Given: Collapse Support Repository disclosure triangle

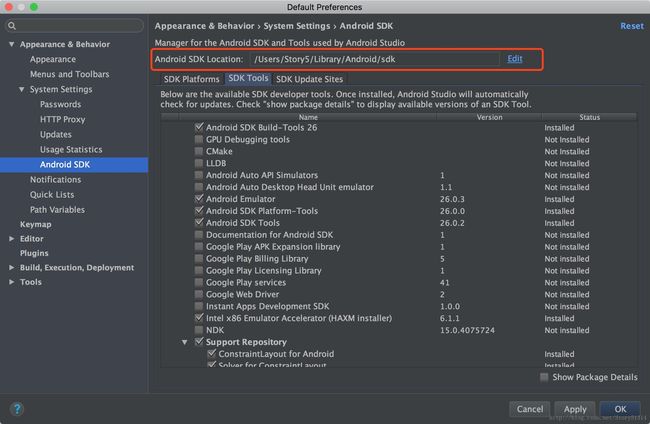Looking at the screenshot, I should point(184,342).
